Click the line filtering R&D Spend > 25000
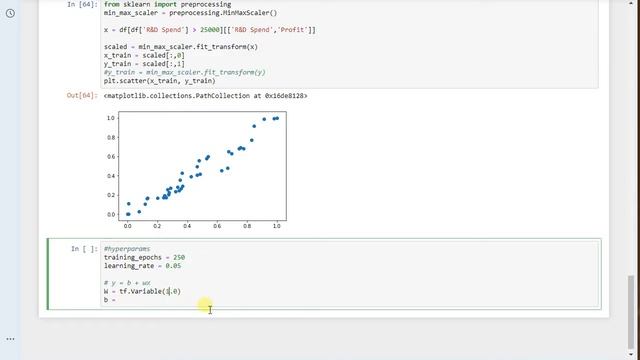 click(209, 30)
